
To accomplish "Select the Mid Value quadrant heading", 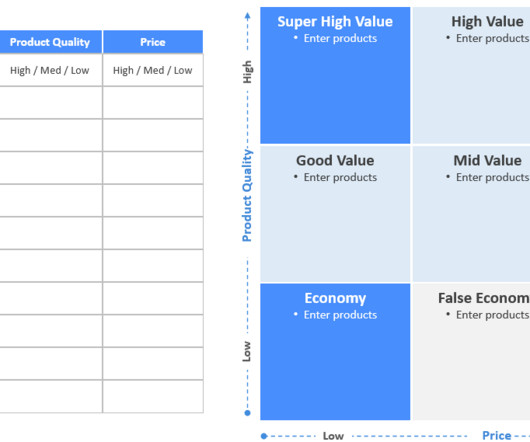I will click(487, 161).
